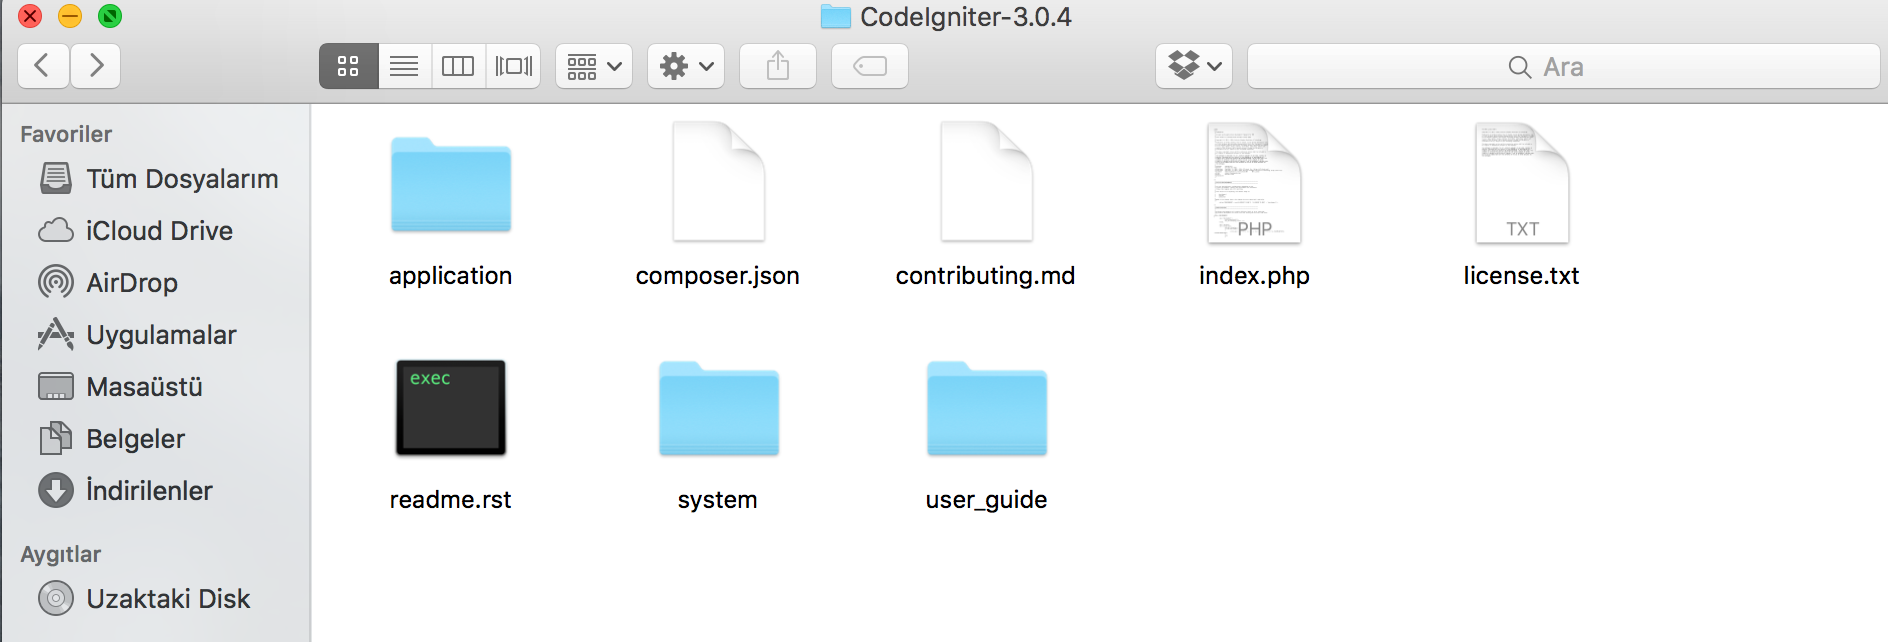Screen dimensions: 1888x642
Task: Open the gear action menu
Action: [x=686, y=66]
